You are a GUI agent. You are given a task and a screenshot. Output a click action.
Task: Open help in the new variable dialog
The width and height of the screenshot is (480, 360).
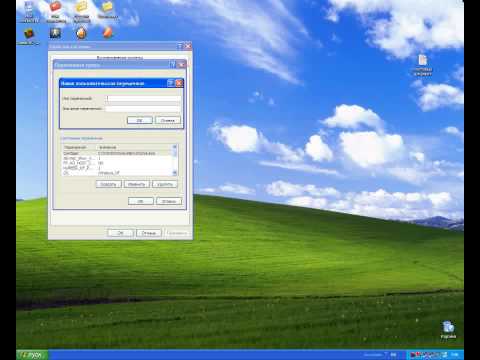pos(171,83)
